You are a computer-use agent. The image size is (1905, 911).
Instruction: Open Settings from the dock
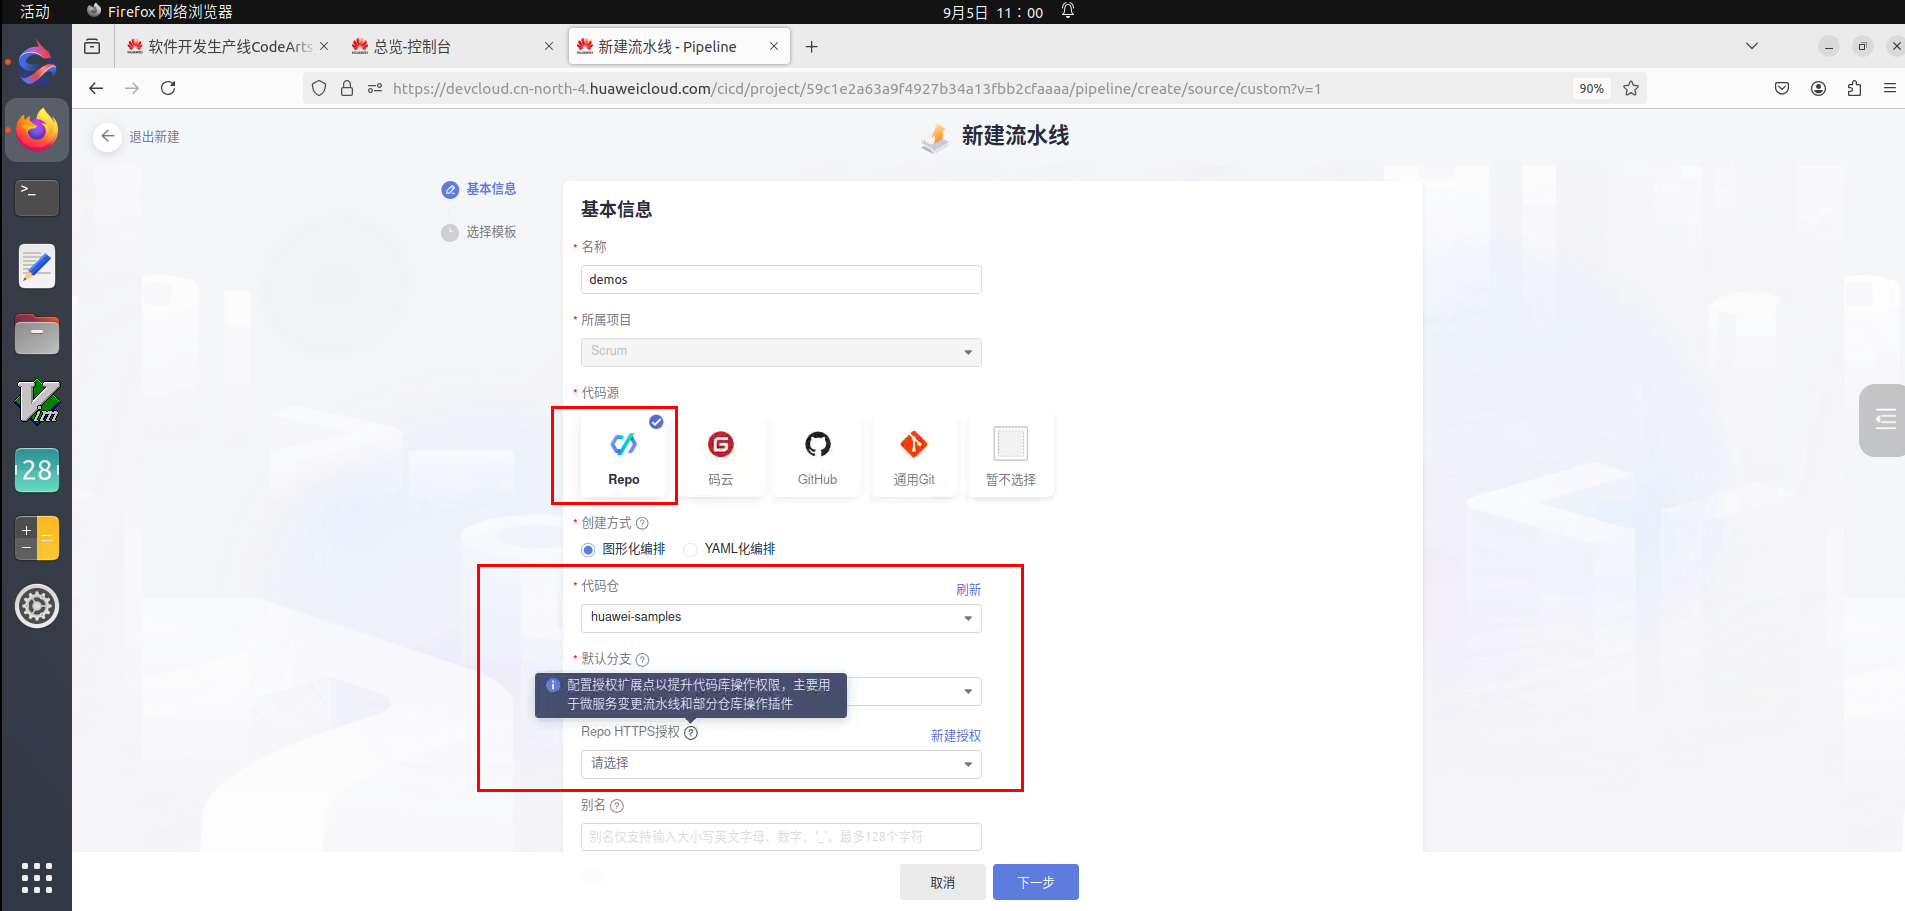(37, 606)
